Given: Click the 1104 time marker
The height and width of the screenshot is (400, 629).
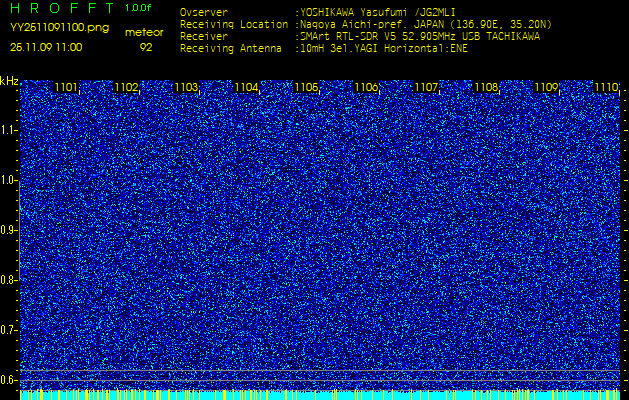Looking at the screenshot, I should pyautogui.click(x=246, y=87).
